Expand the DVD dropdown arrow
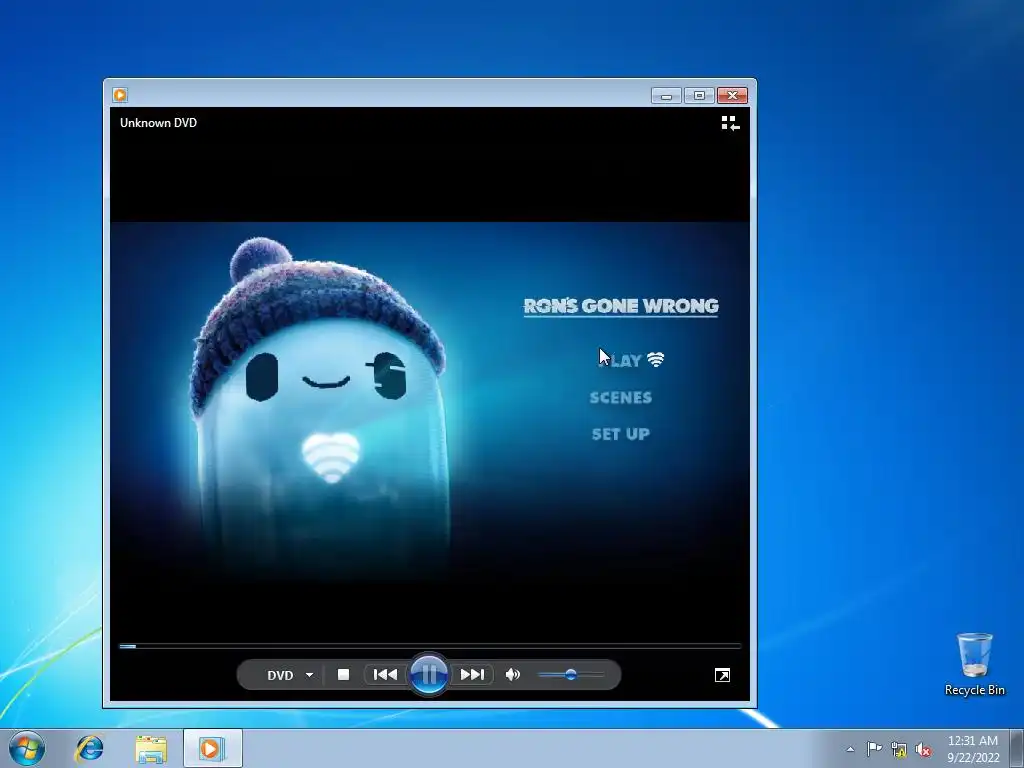 pyautogui.click(x=310, y=675)
